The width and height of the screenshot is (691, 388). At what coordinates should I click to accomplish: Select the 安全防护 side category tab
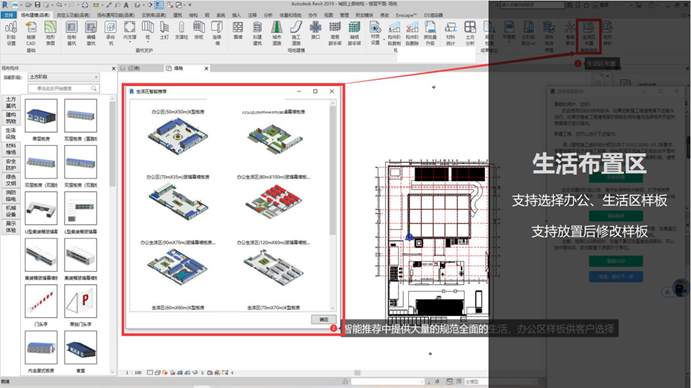point(11,164)
